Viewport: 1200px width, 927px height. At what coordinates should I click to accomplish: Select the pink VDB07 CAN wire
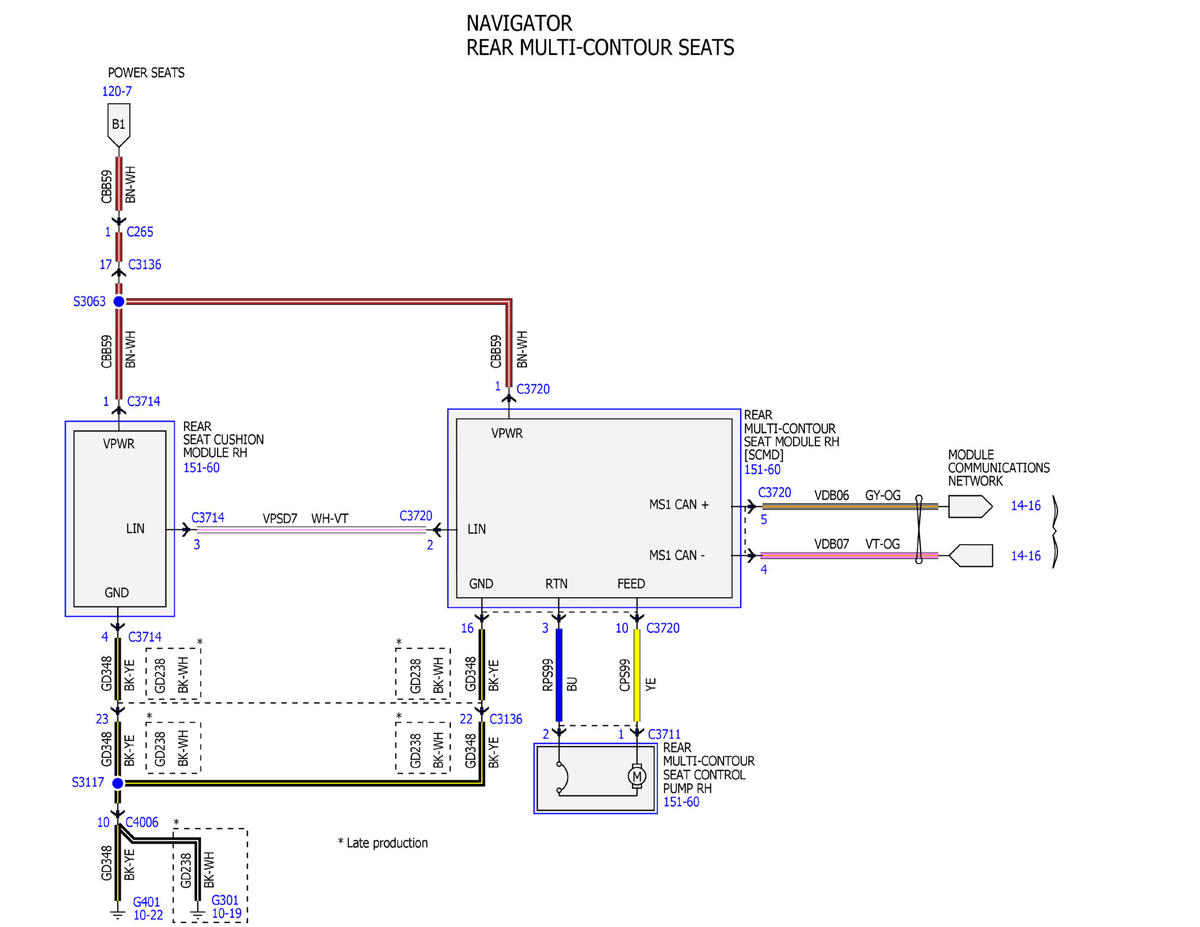pyautogui.click(x=849, y=555)
